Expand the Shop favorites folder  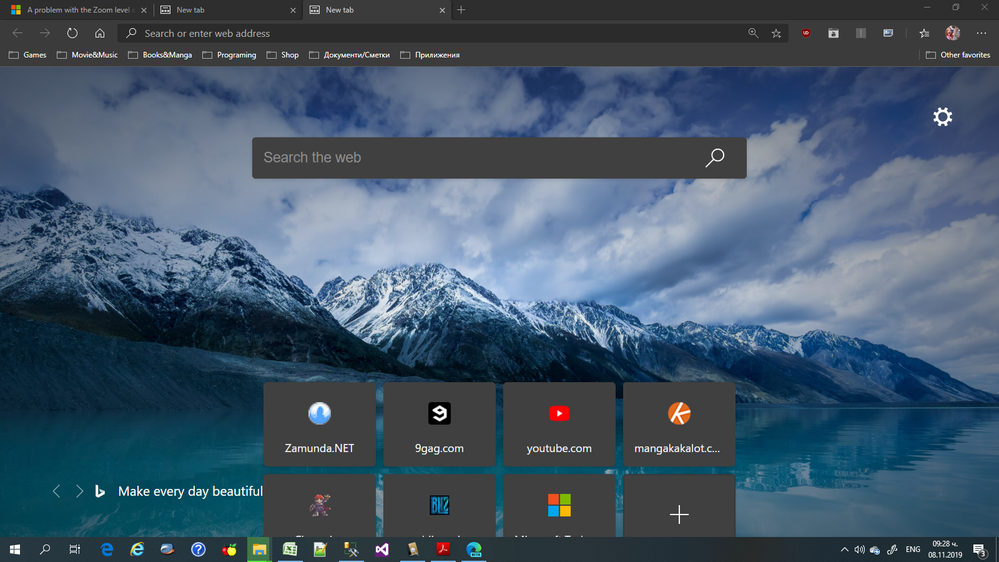(283, 55)
